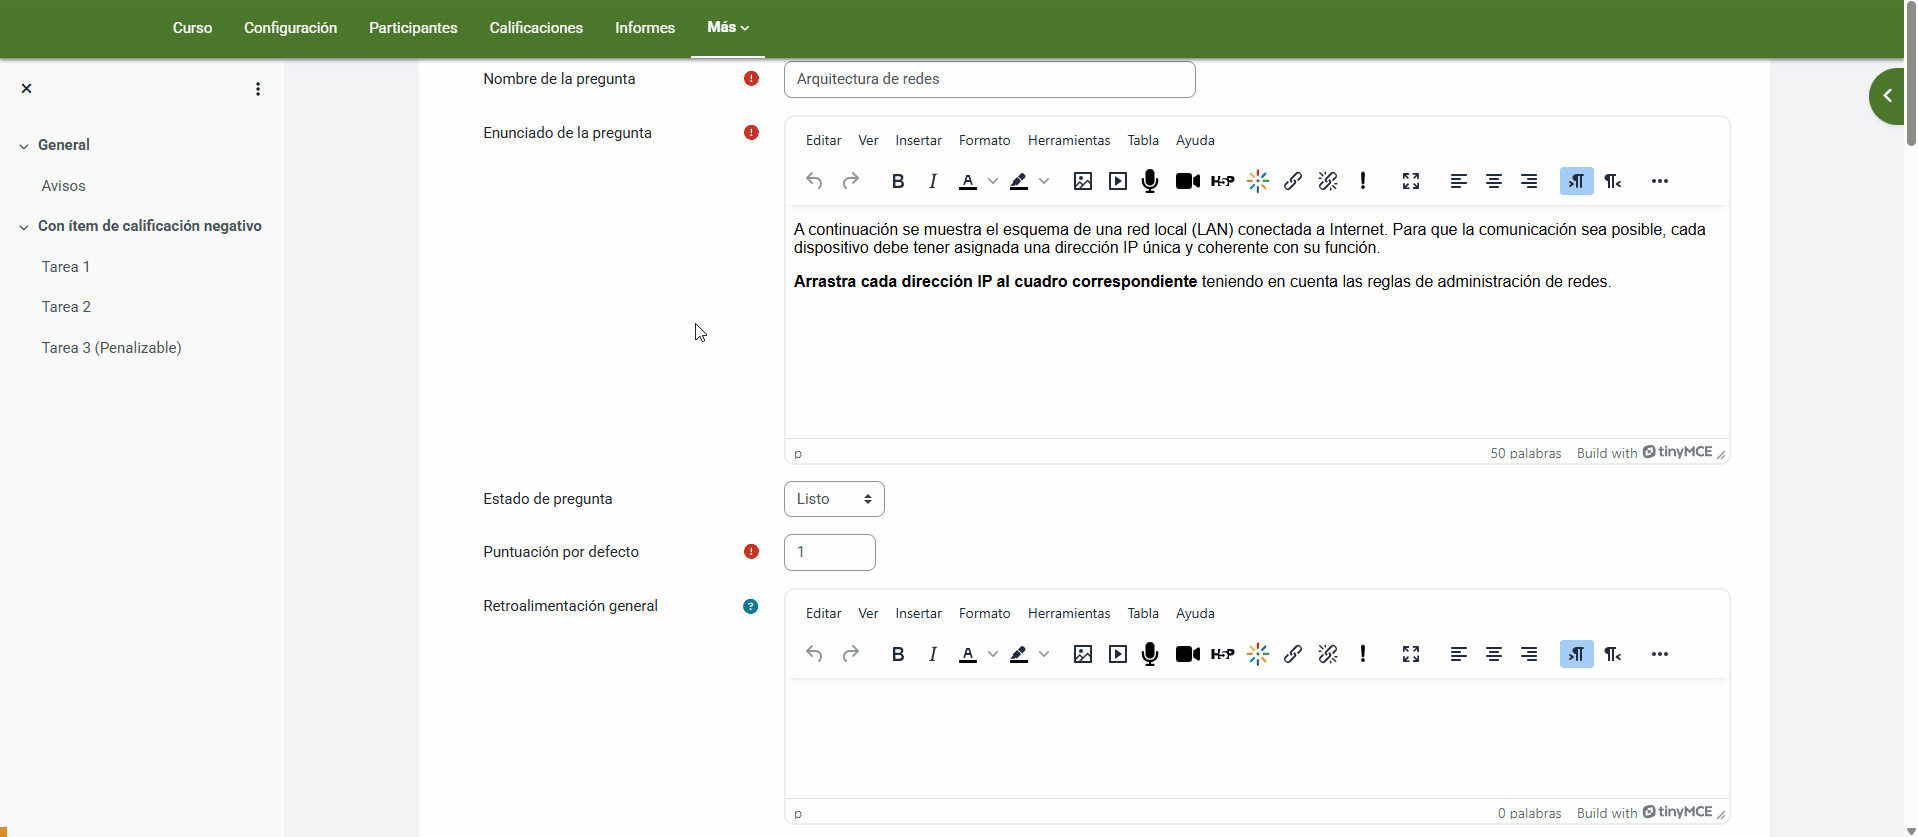
Task: Open the Configuración tab
Action: [x=291, y=28]
